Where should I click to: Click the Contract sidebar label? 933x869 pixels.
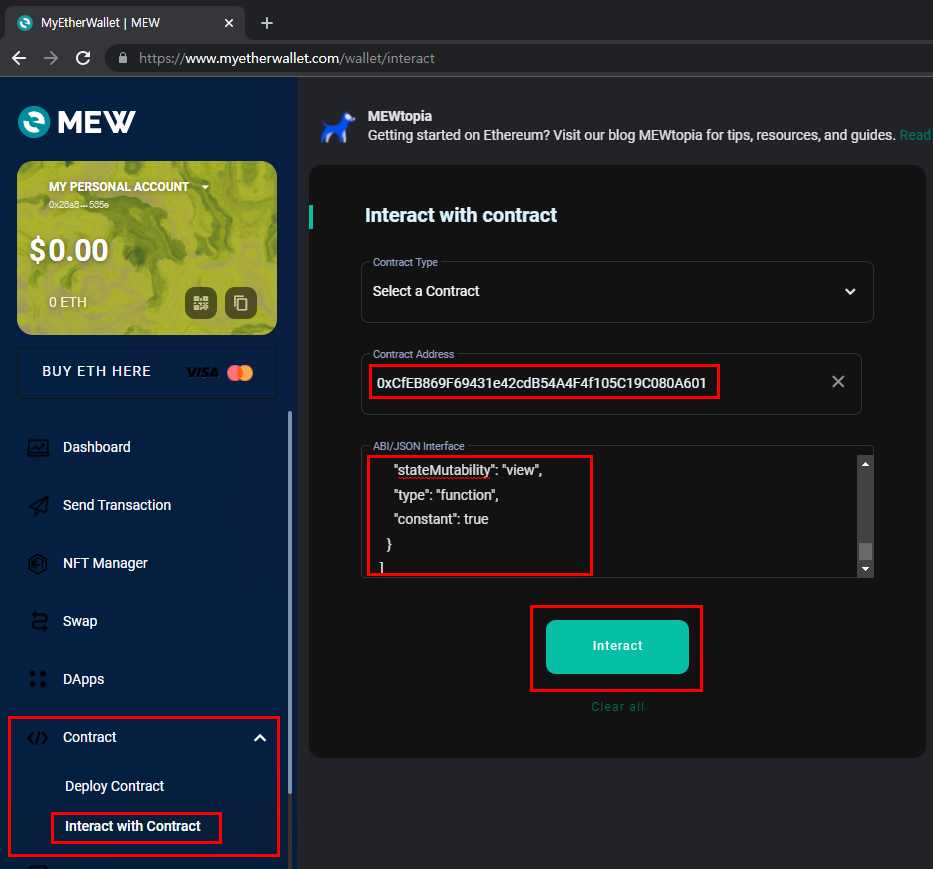point(90,737)
